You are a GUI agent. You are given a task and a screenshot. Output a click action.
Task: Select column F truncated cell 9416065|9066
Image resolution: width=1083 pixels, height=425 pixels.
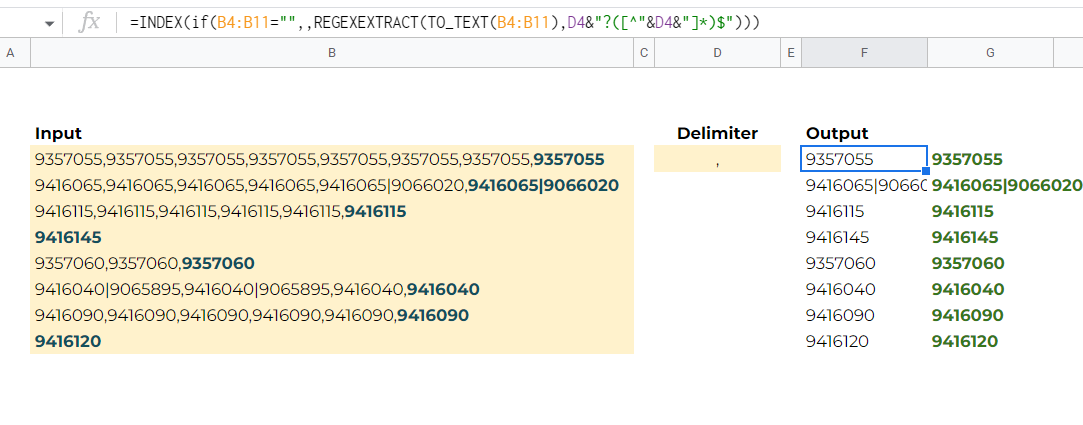click(x=863, y=185)
